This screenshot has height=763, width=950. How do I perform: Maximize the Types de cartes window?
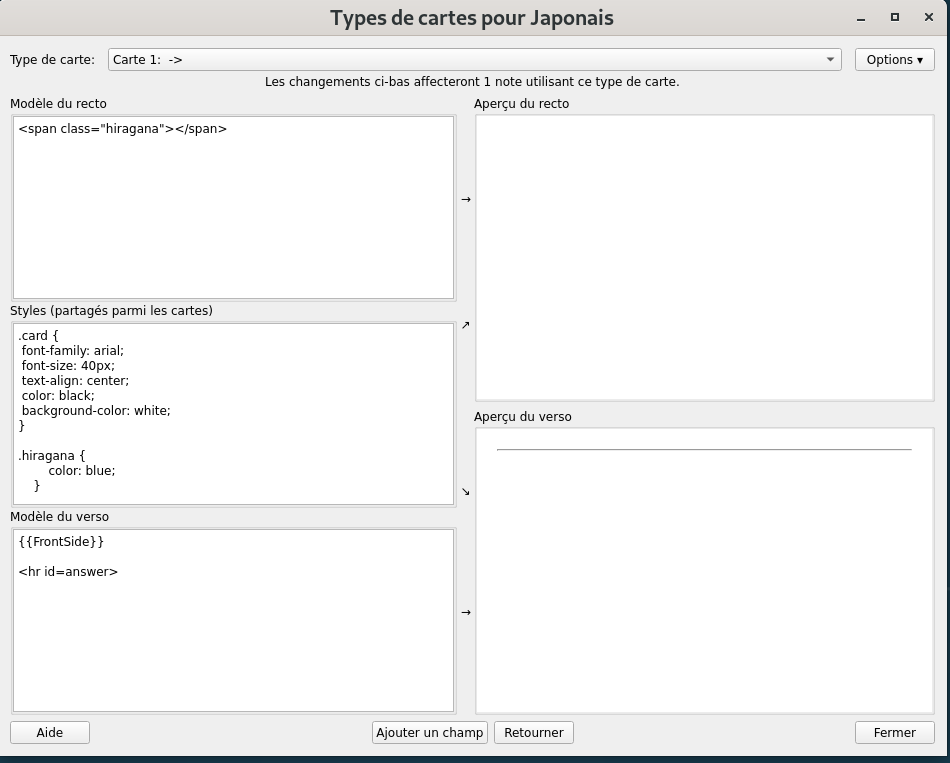pos(894,17)
